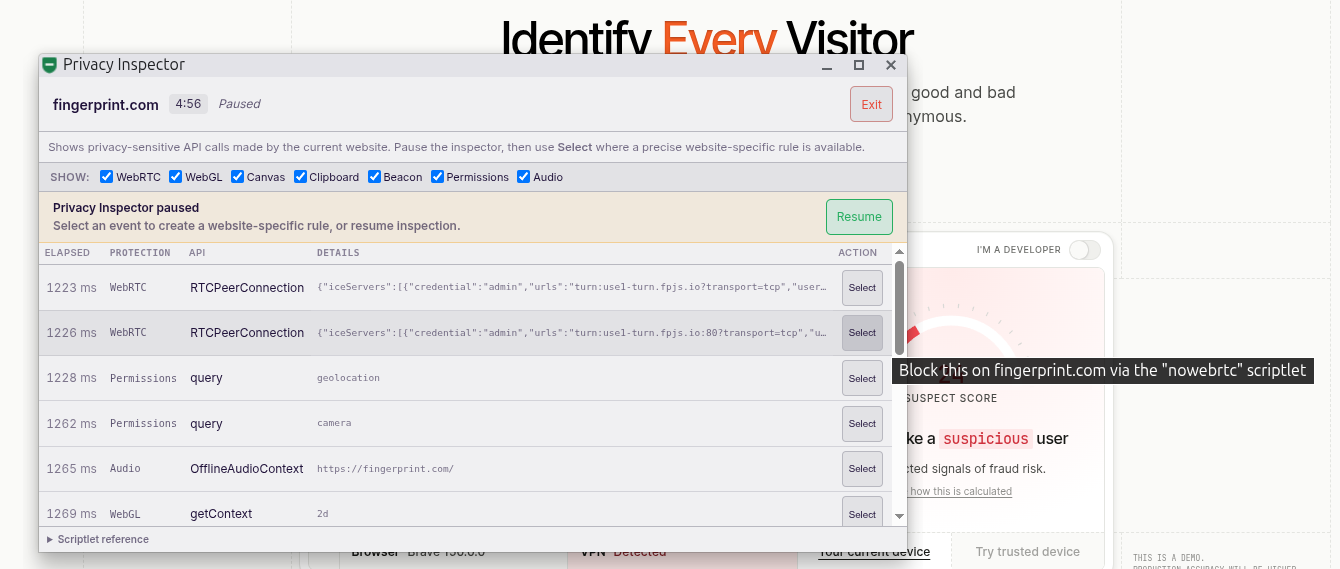Open the Try trusted device tab
This screenshot has width=1340, height=569.
tap(1027, 552)
